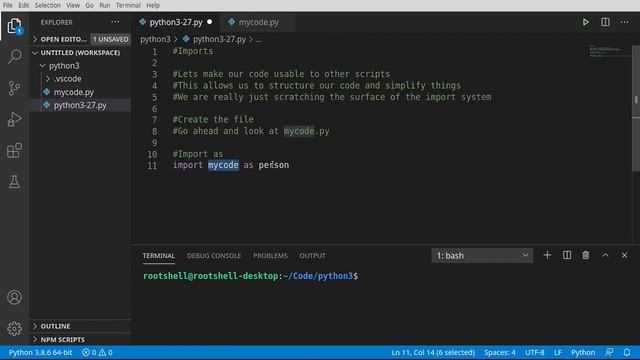Screen dimensions: 640x360
Task: Open the Manage gear icon
Action: 14,329
